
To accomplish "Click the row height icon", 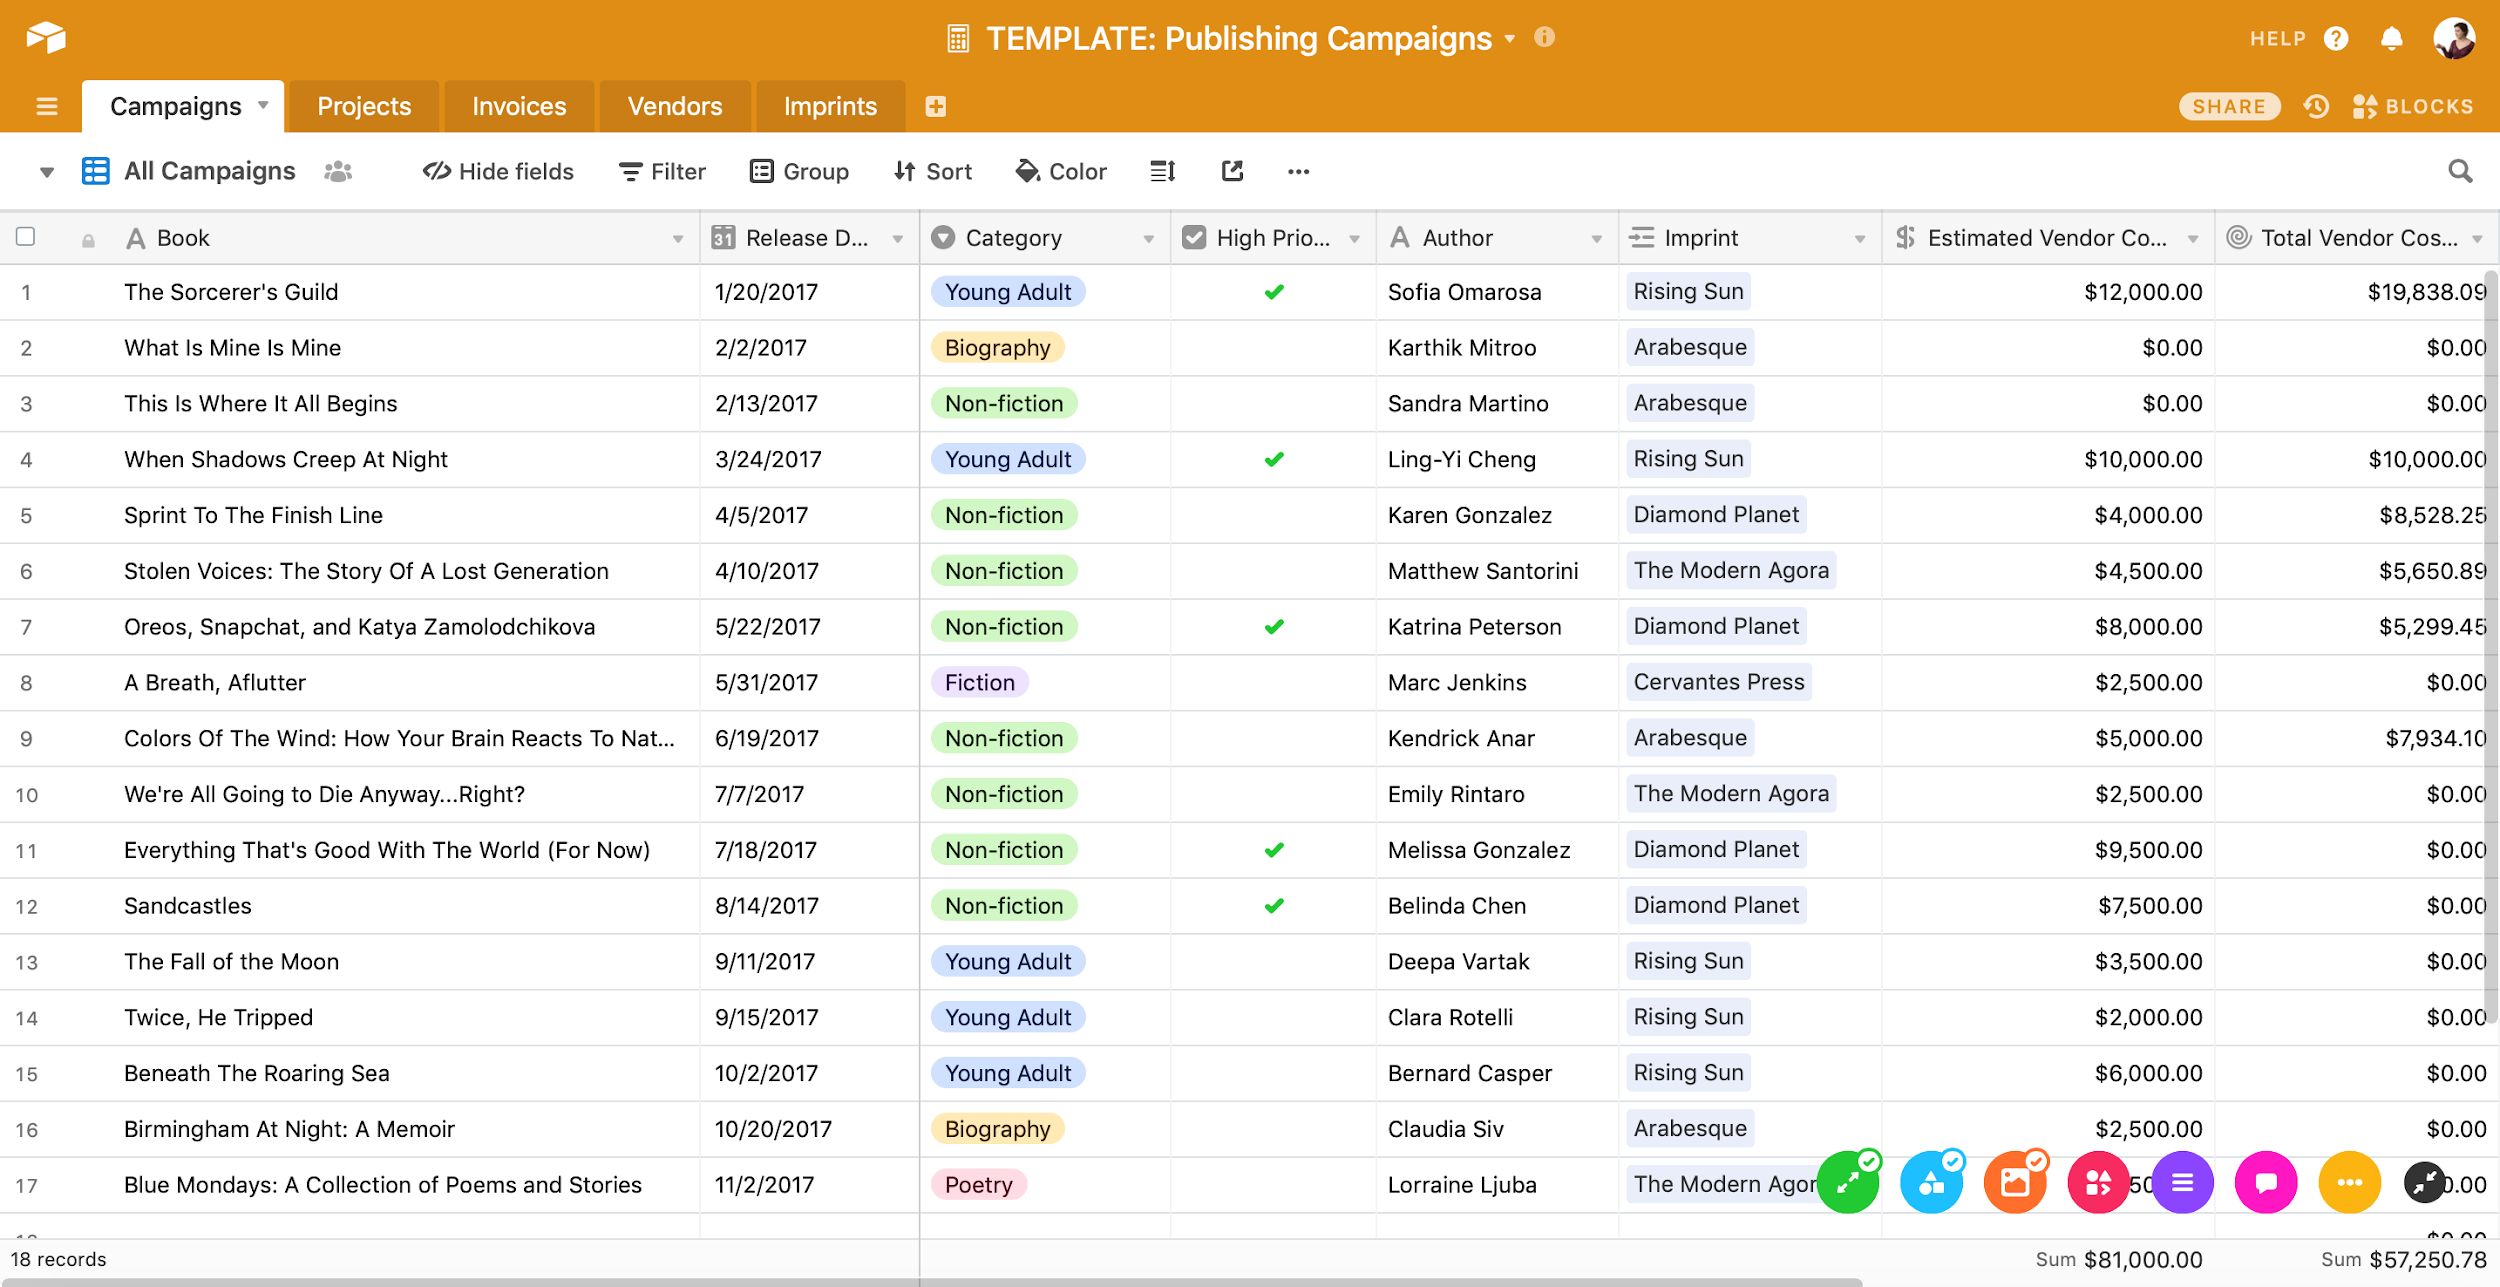I will (1162, 172).
